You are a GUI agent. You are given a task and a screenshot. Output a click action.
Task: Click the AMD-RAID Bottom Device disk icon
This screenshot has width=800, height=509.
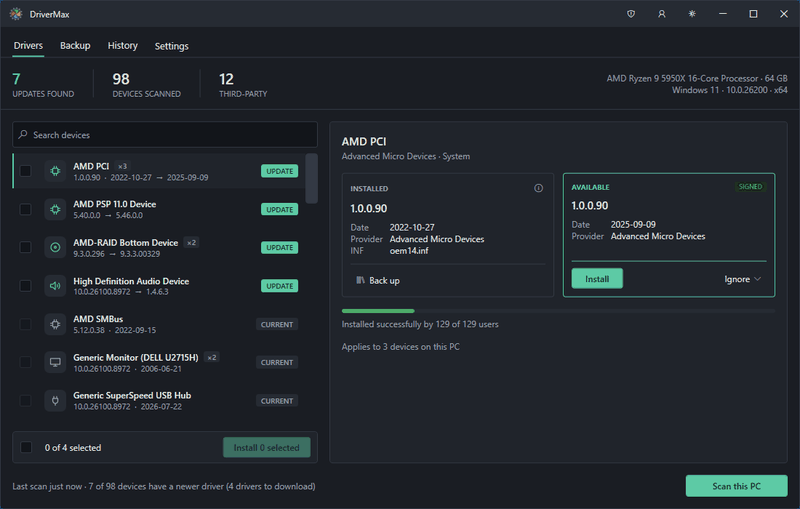click(x=55, y=247)
